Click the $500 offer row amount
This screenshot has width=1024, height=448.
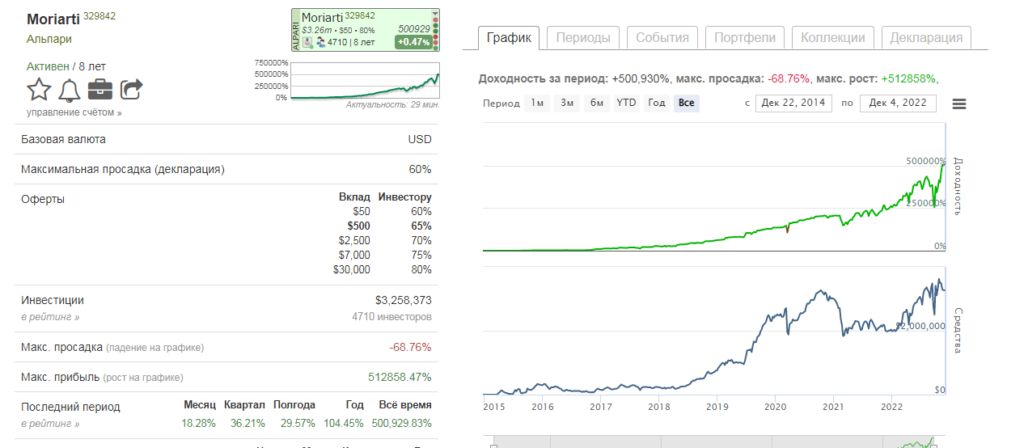(x=359, y=226)
